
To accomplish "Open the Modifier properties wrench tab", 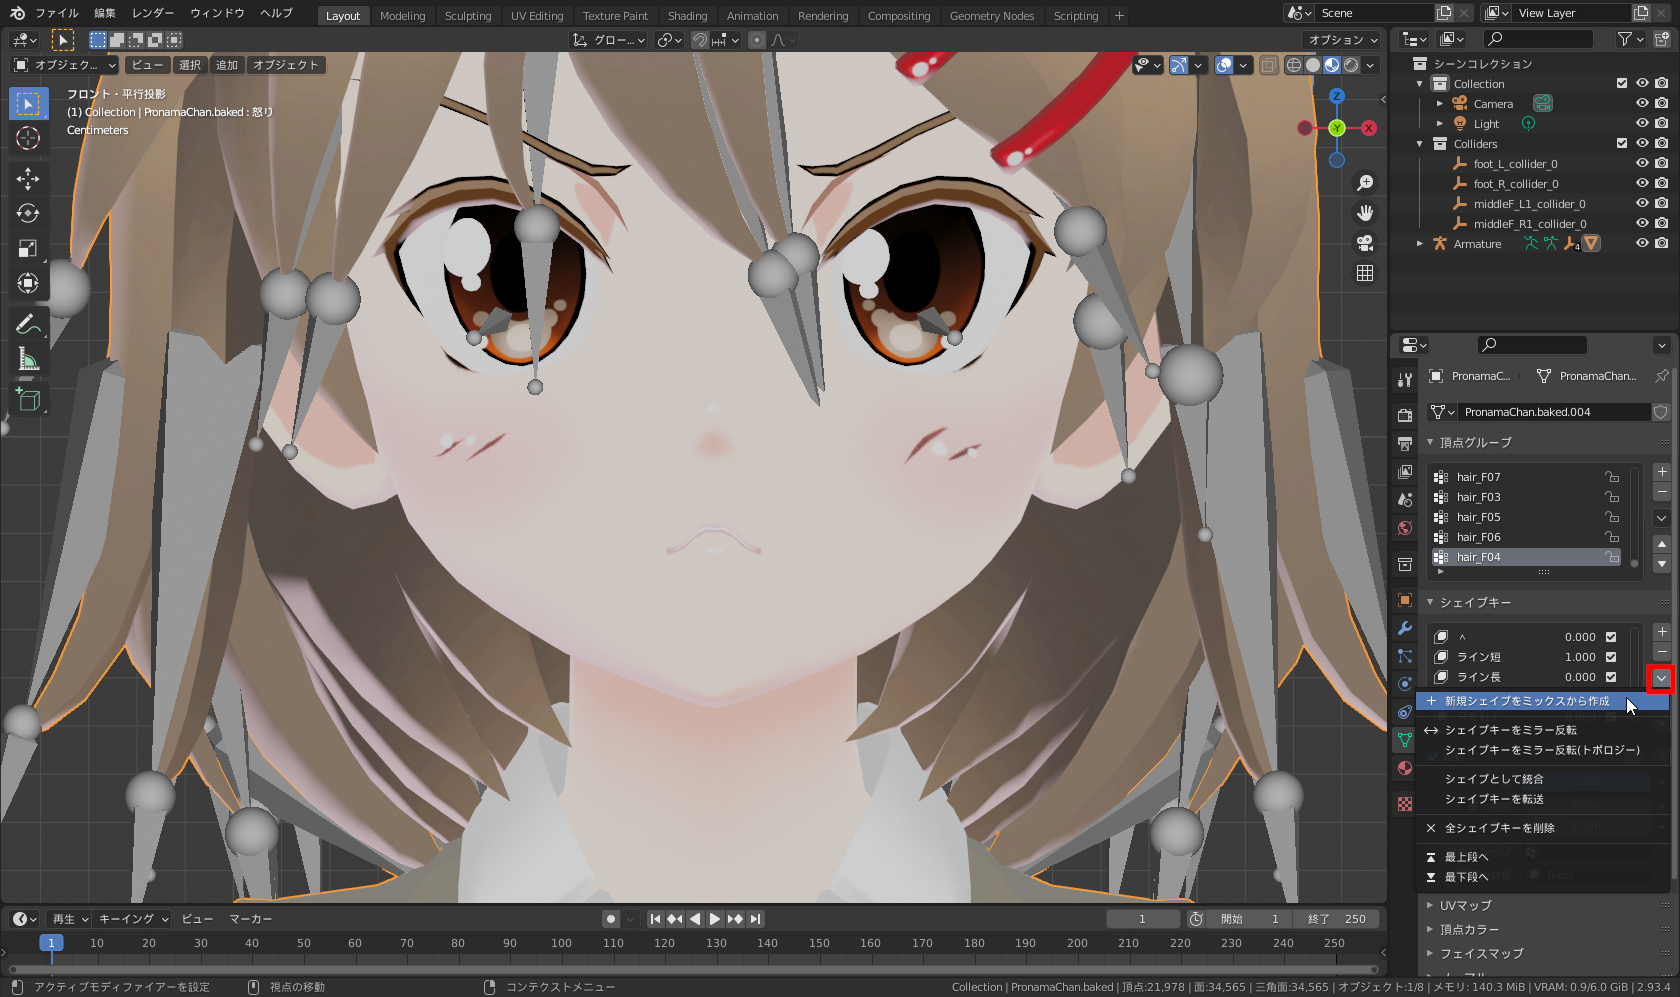I will point(1405,628).
